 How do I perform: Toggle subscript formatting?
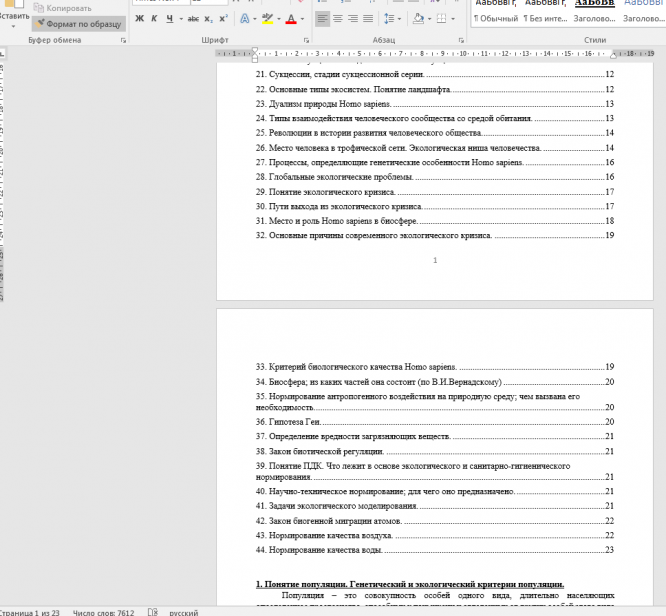coord(208,19)
